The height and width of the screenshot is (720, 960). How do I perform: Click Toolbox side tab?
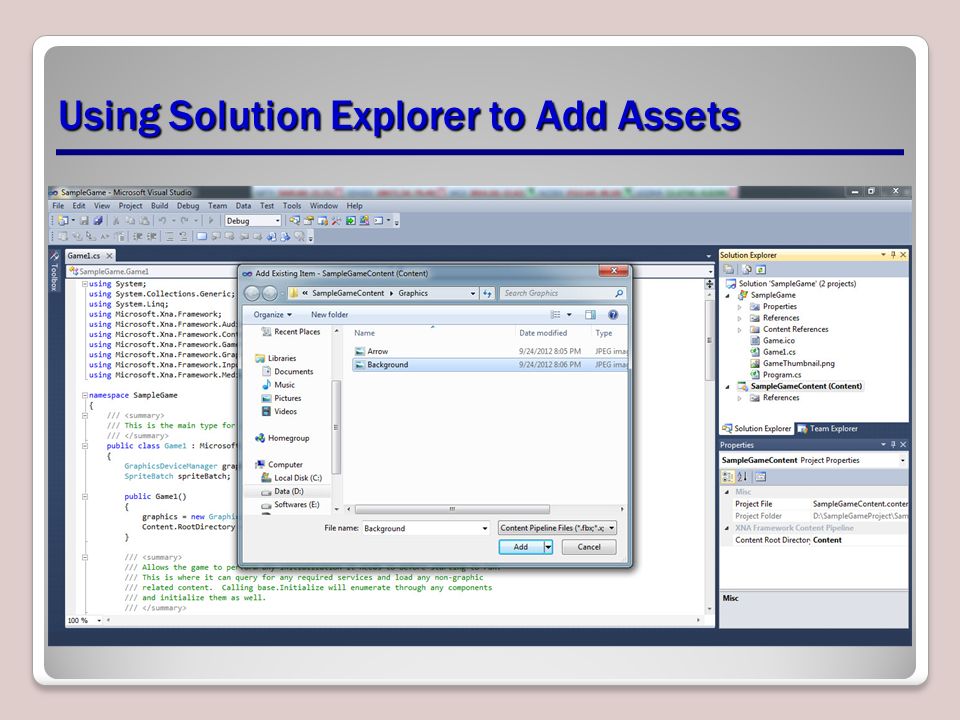point(54,271)
